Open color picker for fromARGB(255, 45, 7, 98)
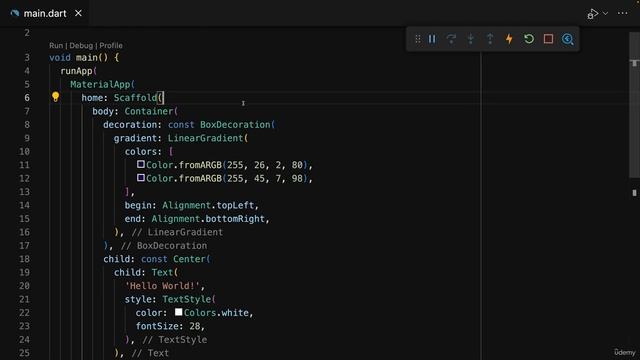 141,178
